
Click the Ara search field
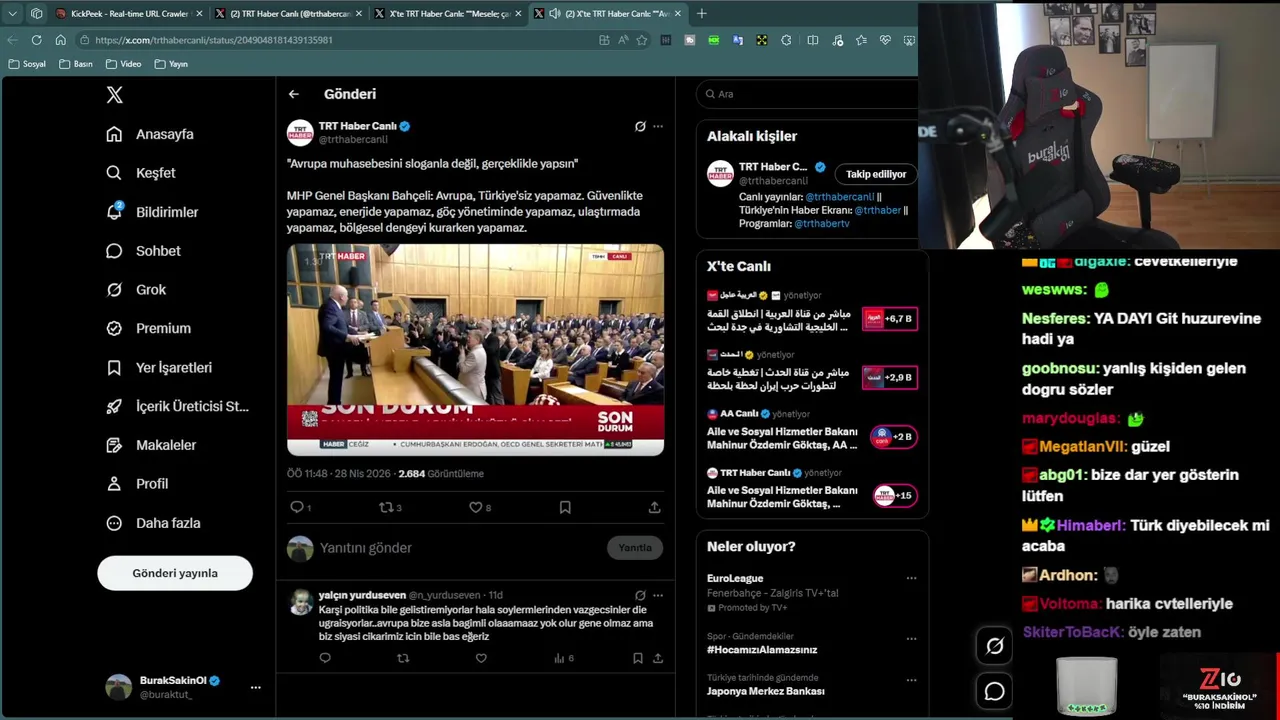point(808,94)
